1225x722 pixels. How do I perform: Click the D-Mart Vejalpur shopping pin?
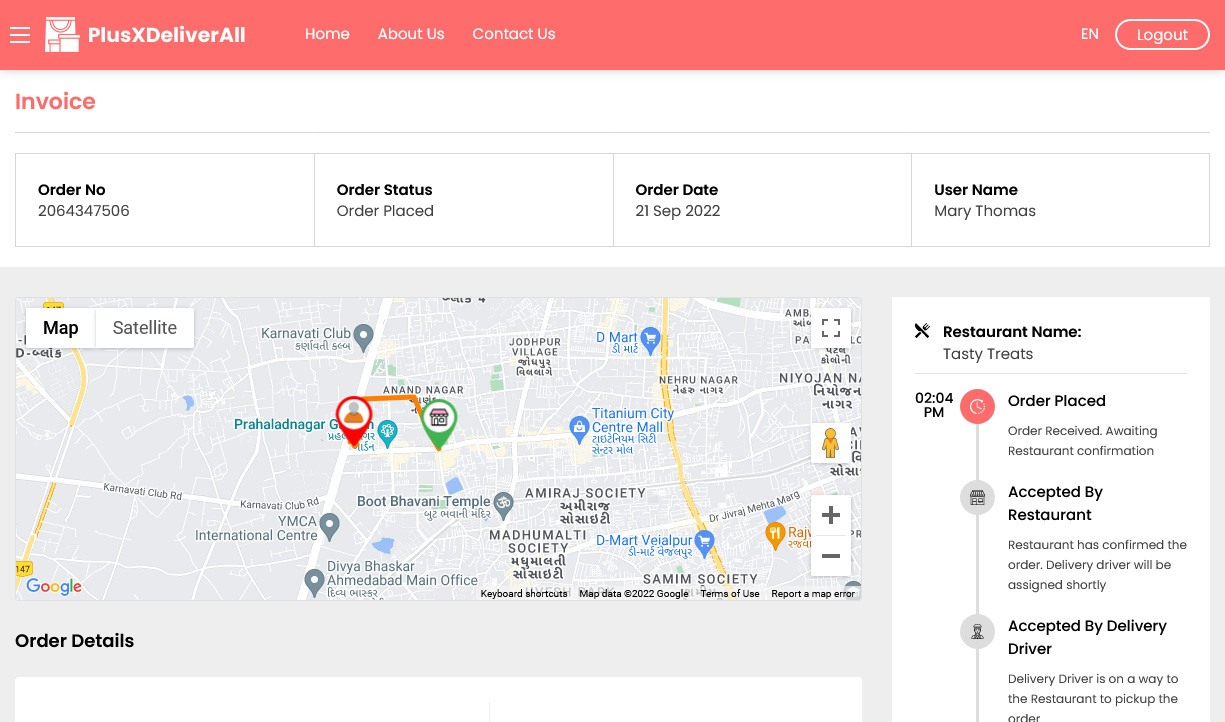705,542
